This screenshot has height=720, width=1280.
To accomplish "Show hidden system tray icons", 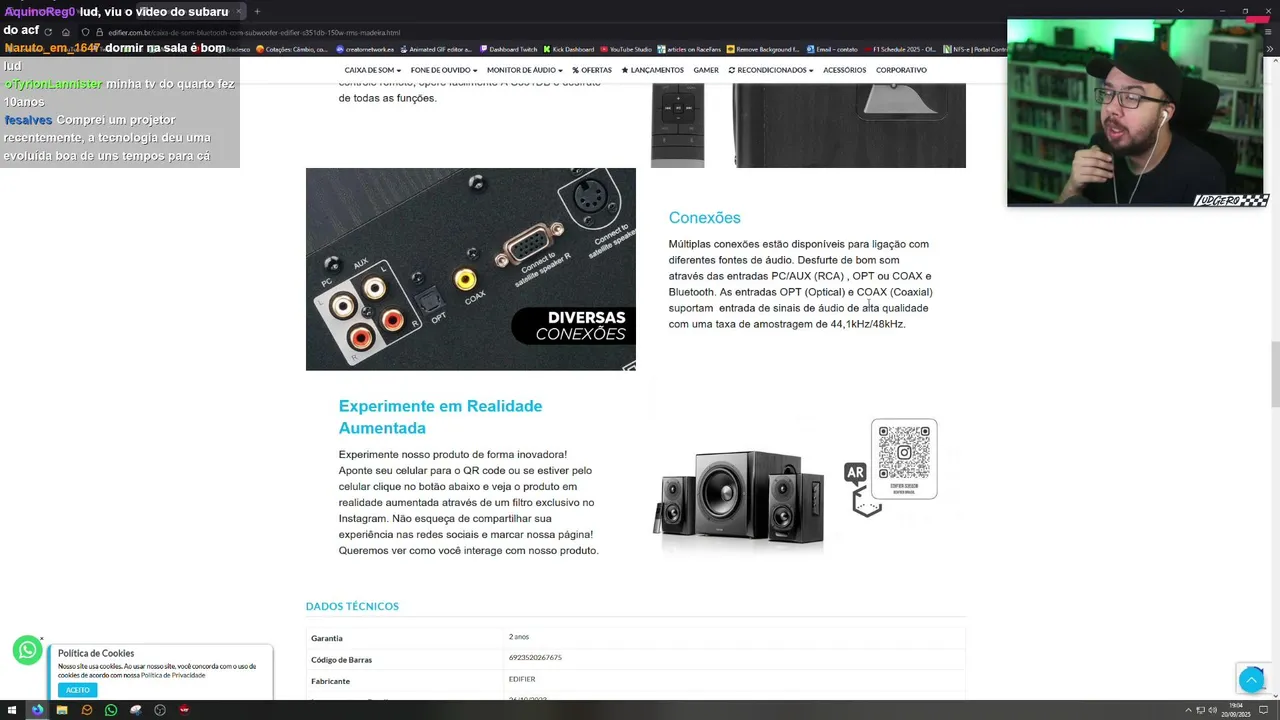I will click(1188, 710).
